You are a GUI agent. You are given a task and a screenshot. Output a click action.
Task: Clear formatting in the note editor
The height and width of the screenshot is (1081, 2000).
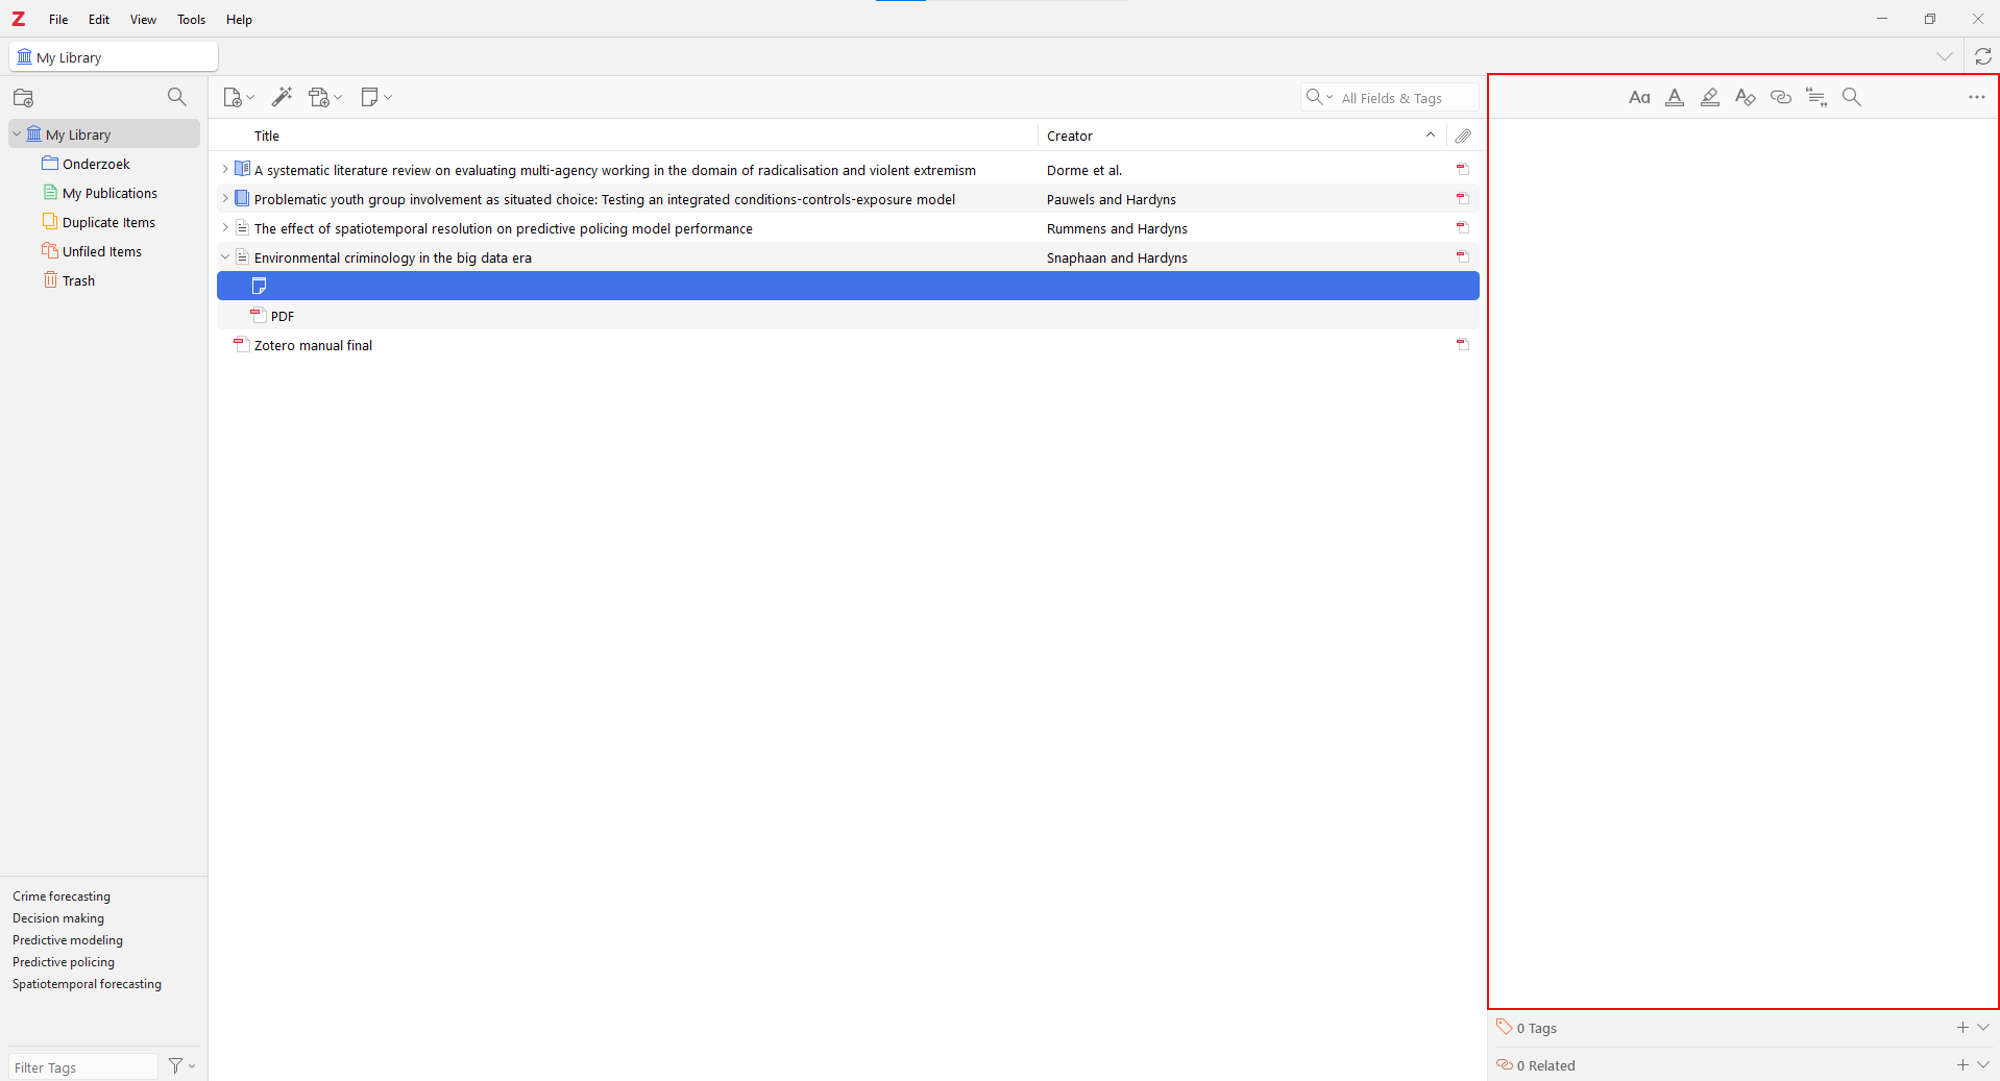coord(1745,97)
